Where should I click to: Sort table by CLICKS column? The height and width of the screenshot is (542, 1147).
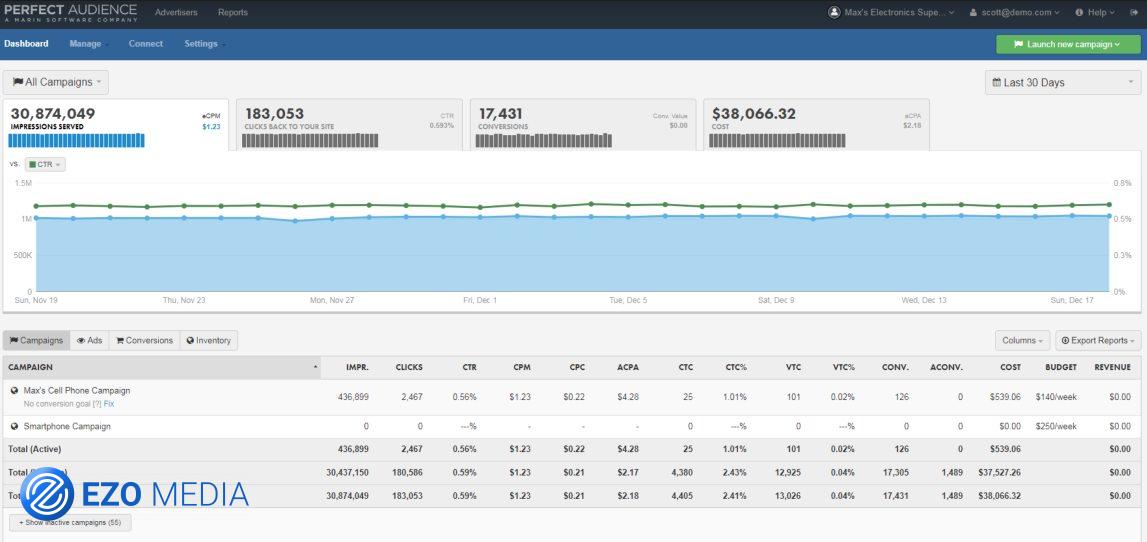pos(409,367)
